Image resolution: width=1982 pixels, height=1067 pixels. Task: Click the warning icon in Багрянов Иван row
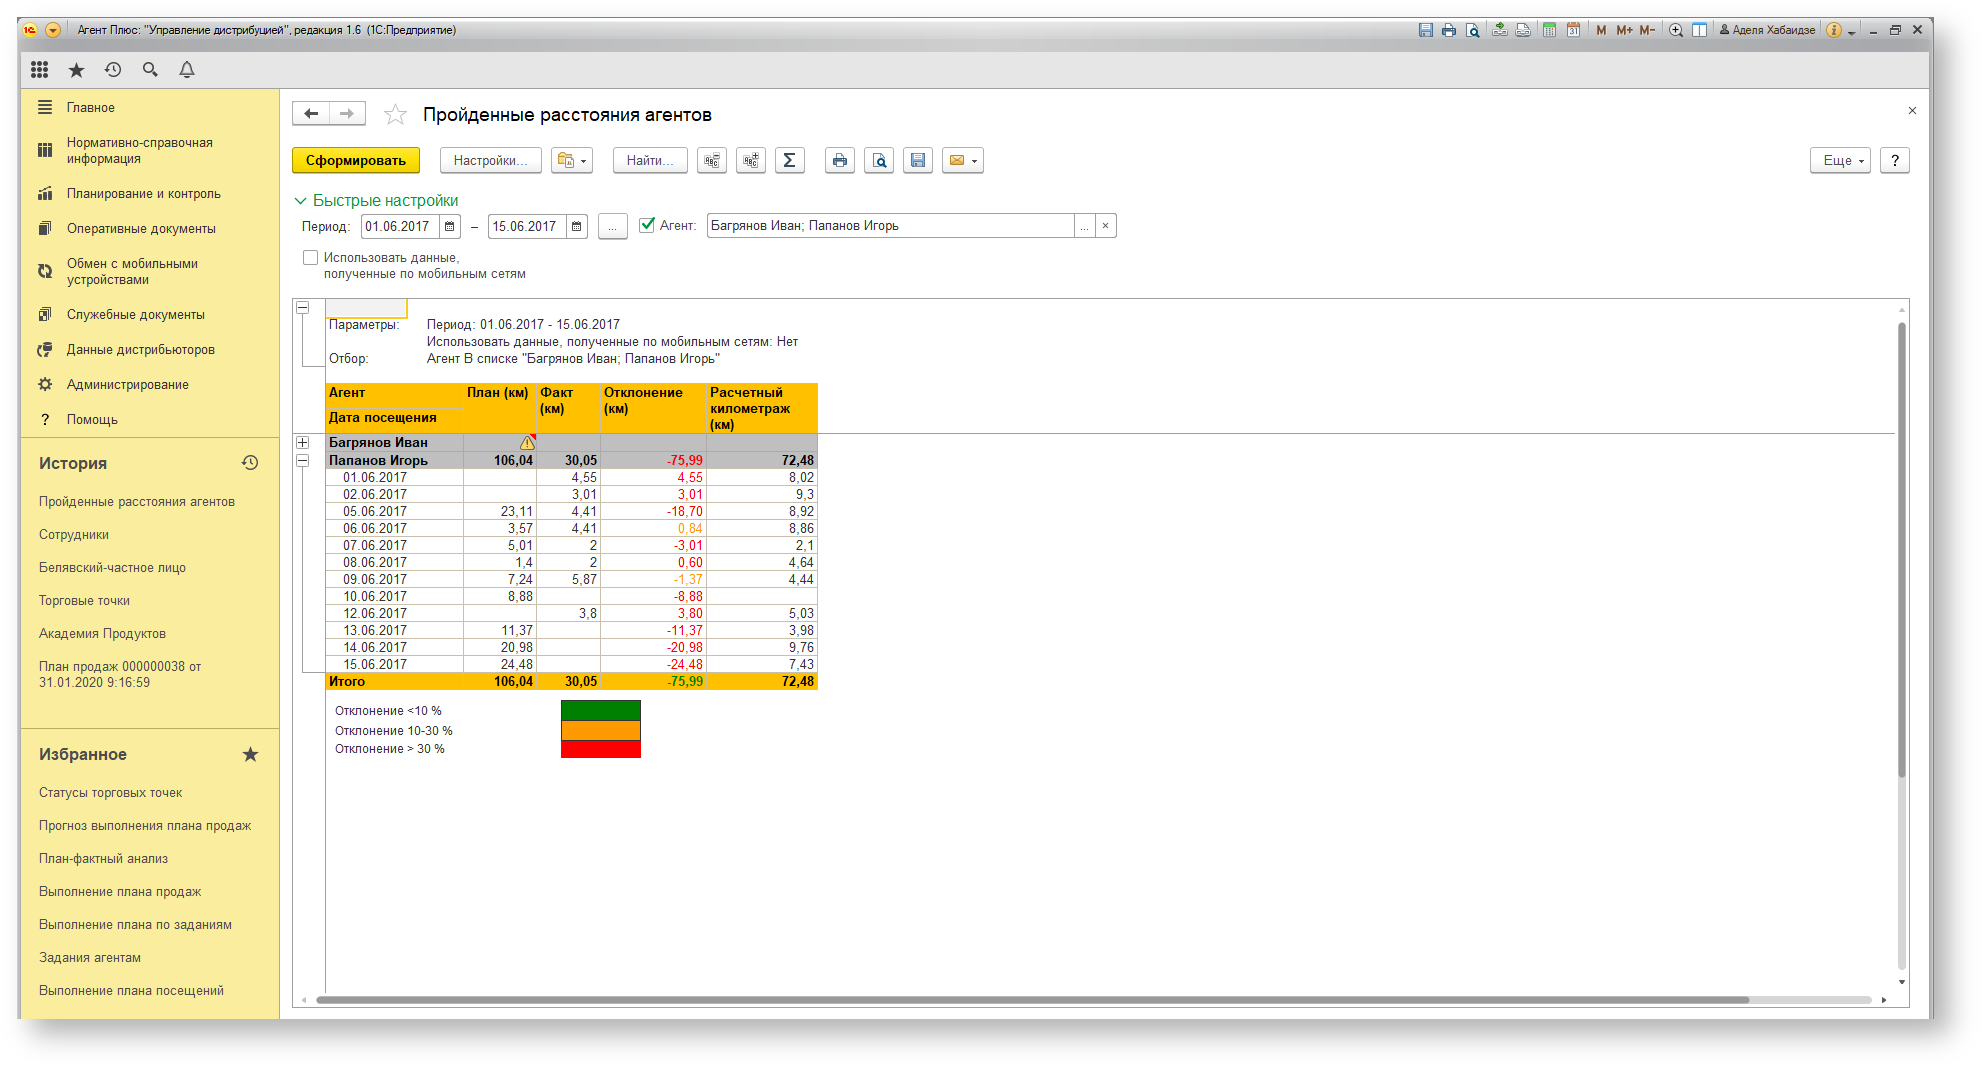(x=527, y=442)
